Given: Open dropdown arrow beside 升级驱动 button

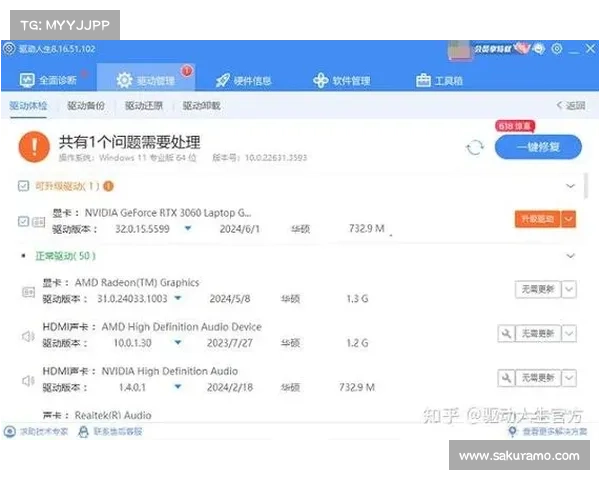Looking at the screenshot, I should pos(569,219).
